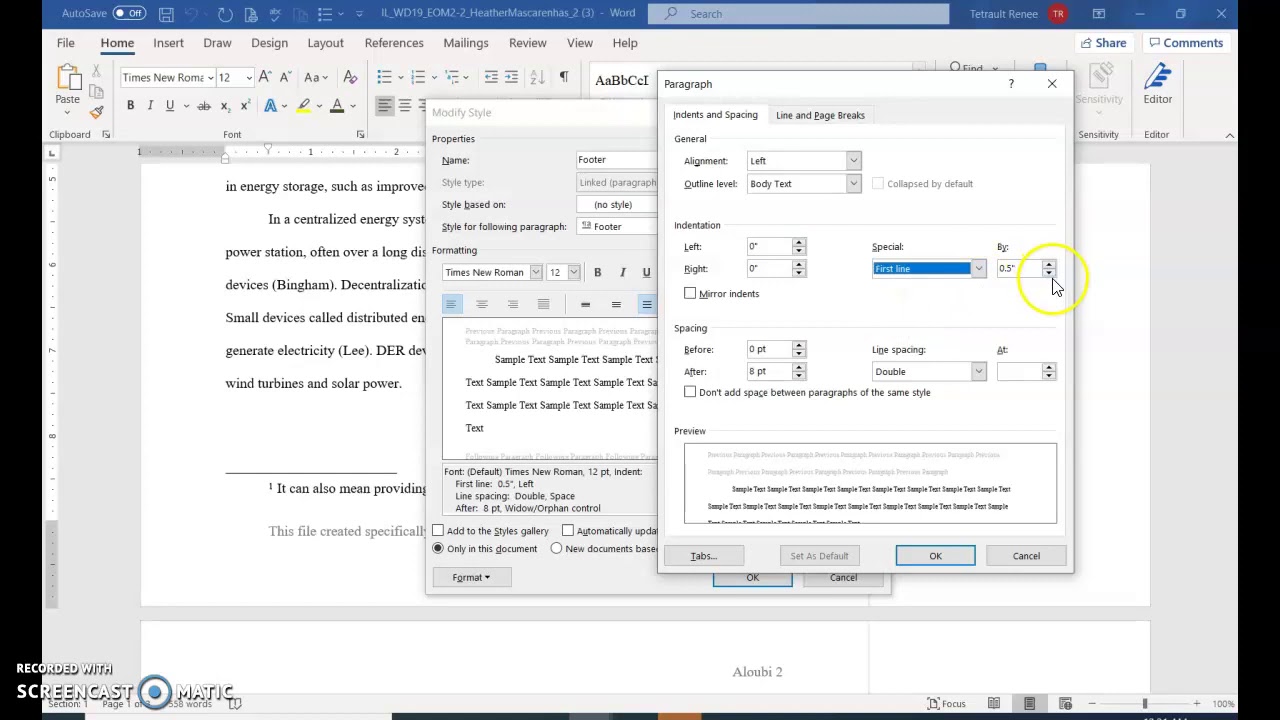Switch to Line and Page Breaks tab

click(x=820, y=115)
